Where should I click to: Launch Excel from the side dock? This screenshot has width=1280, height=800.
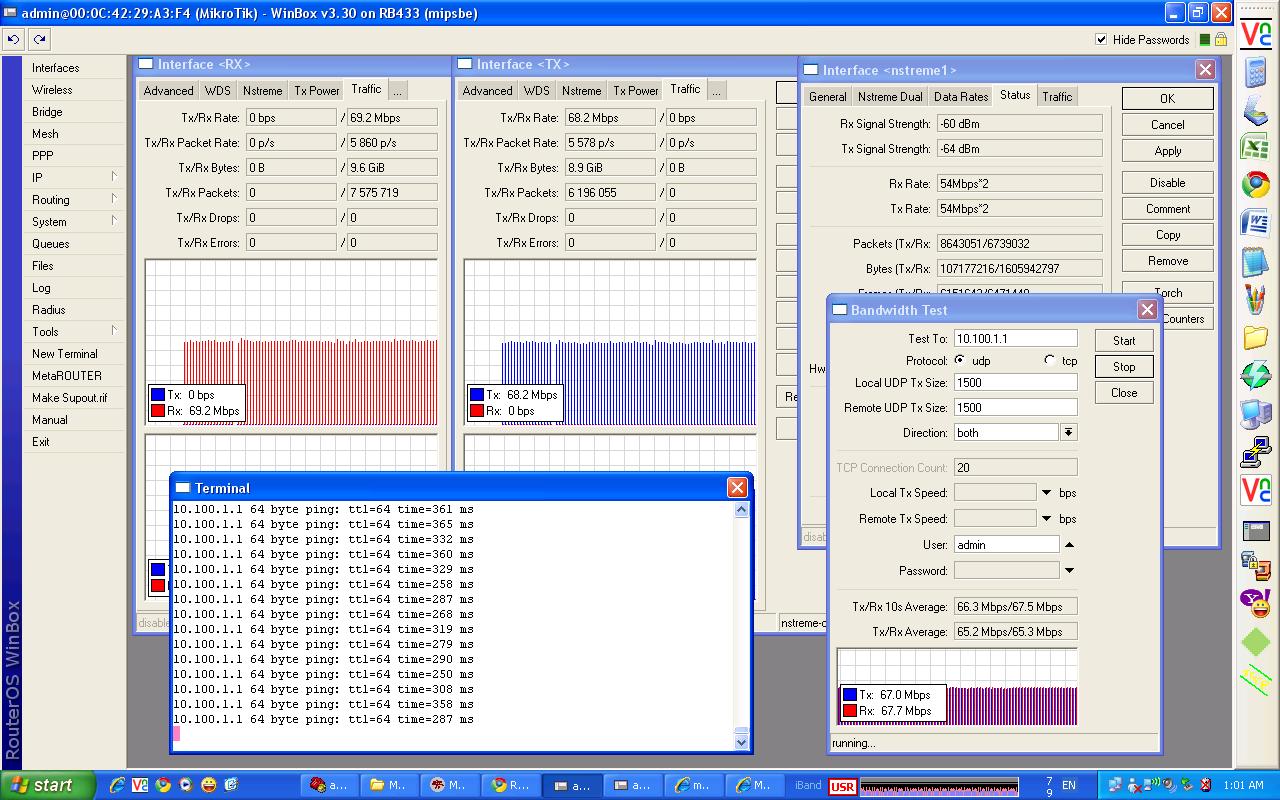[1255, 146]
